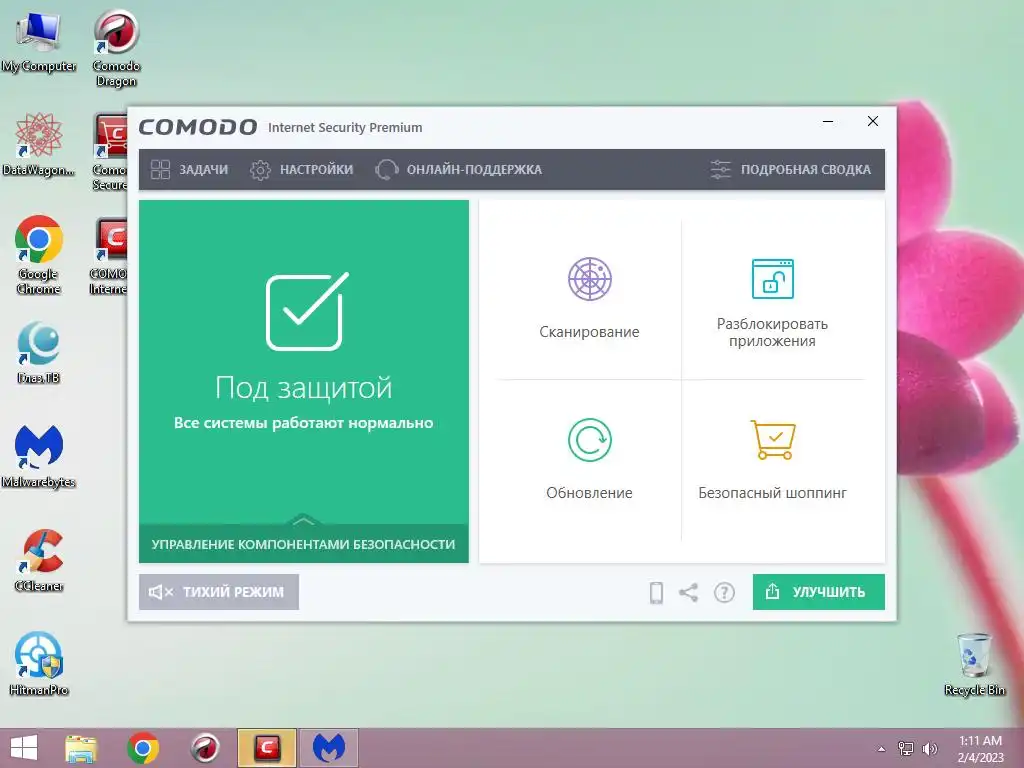The image size is (1024, 768).
Task: Click the volume speaker tray icon
Action: pyautogui.click(x=929, y=749)
